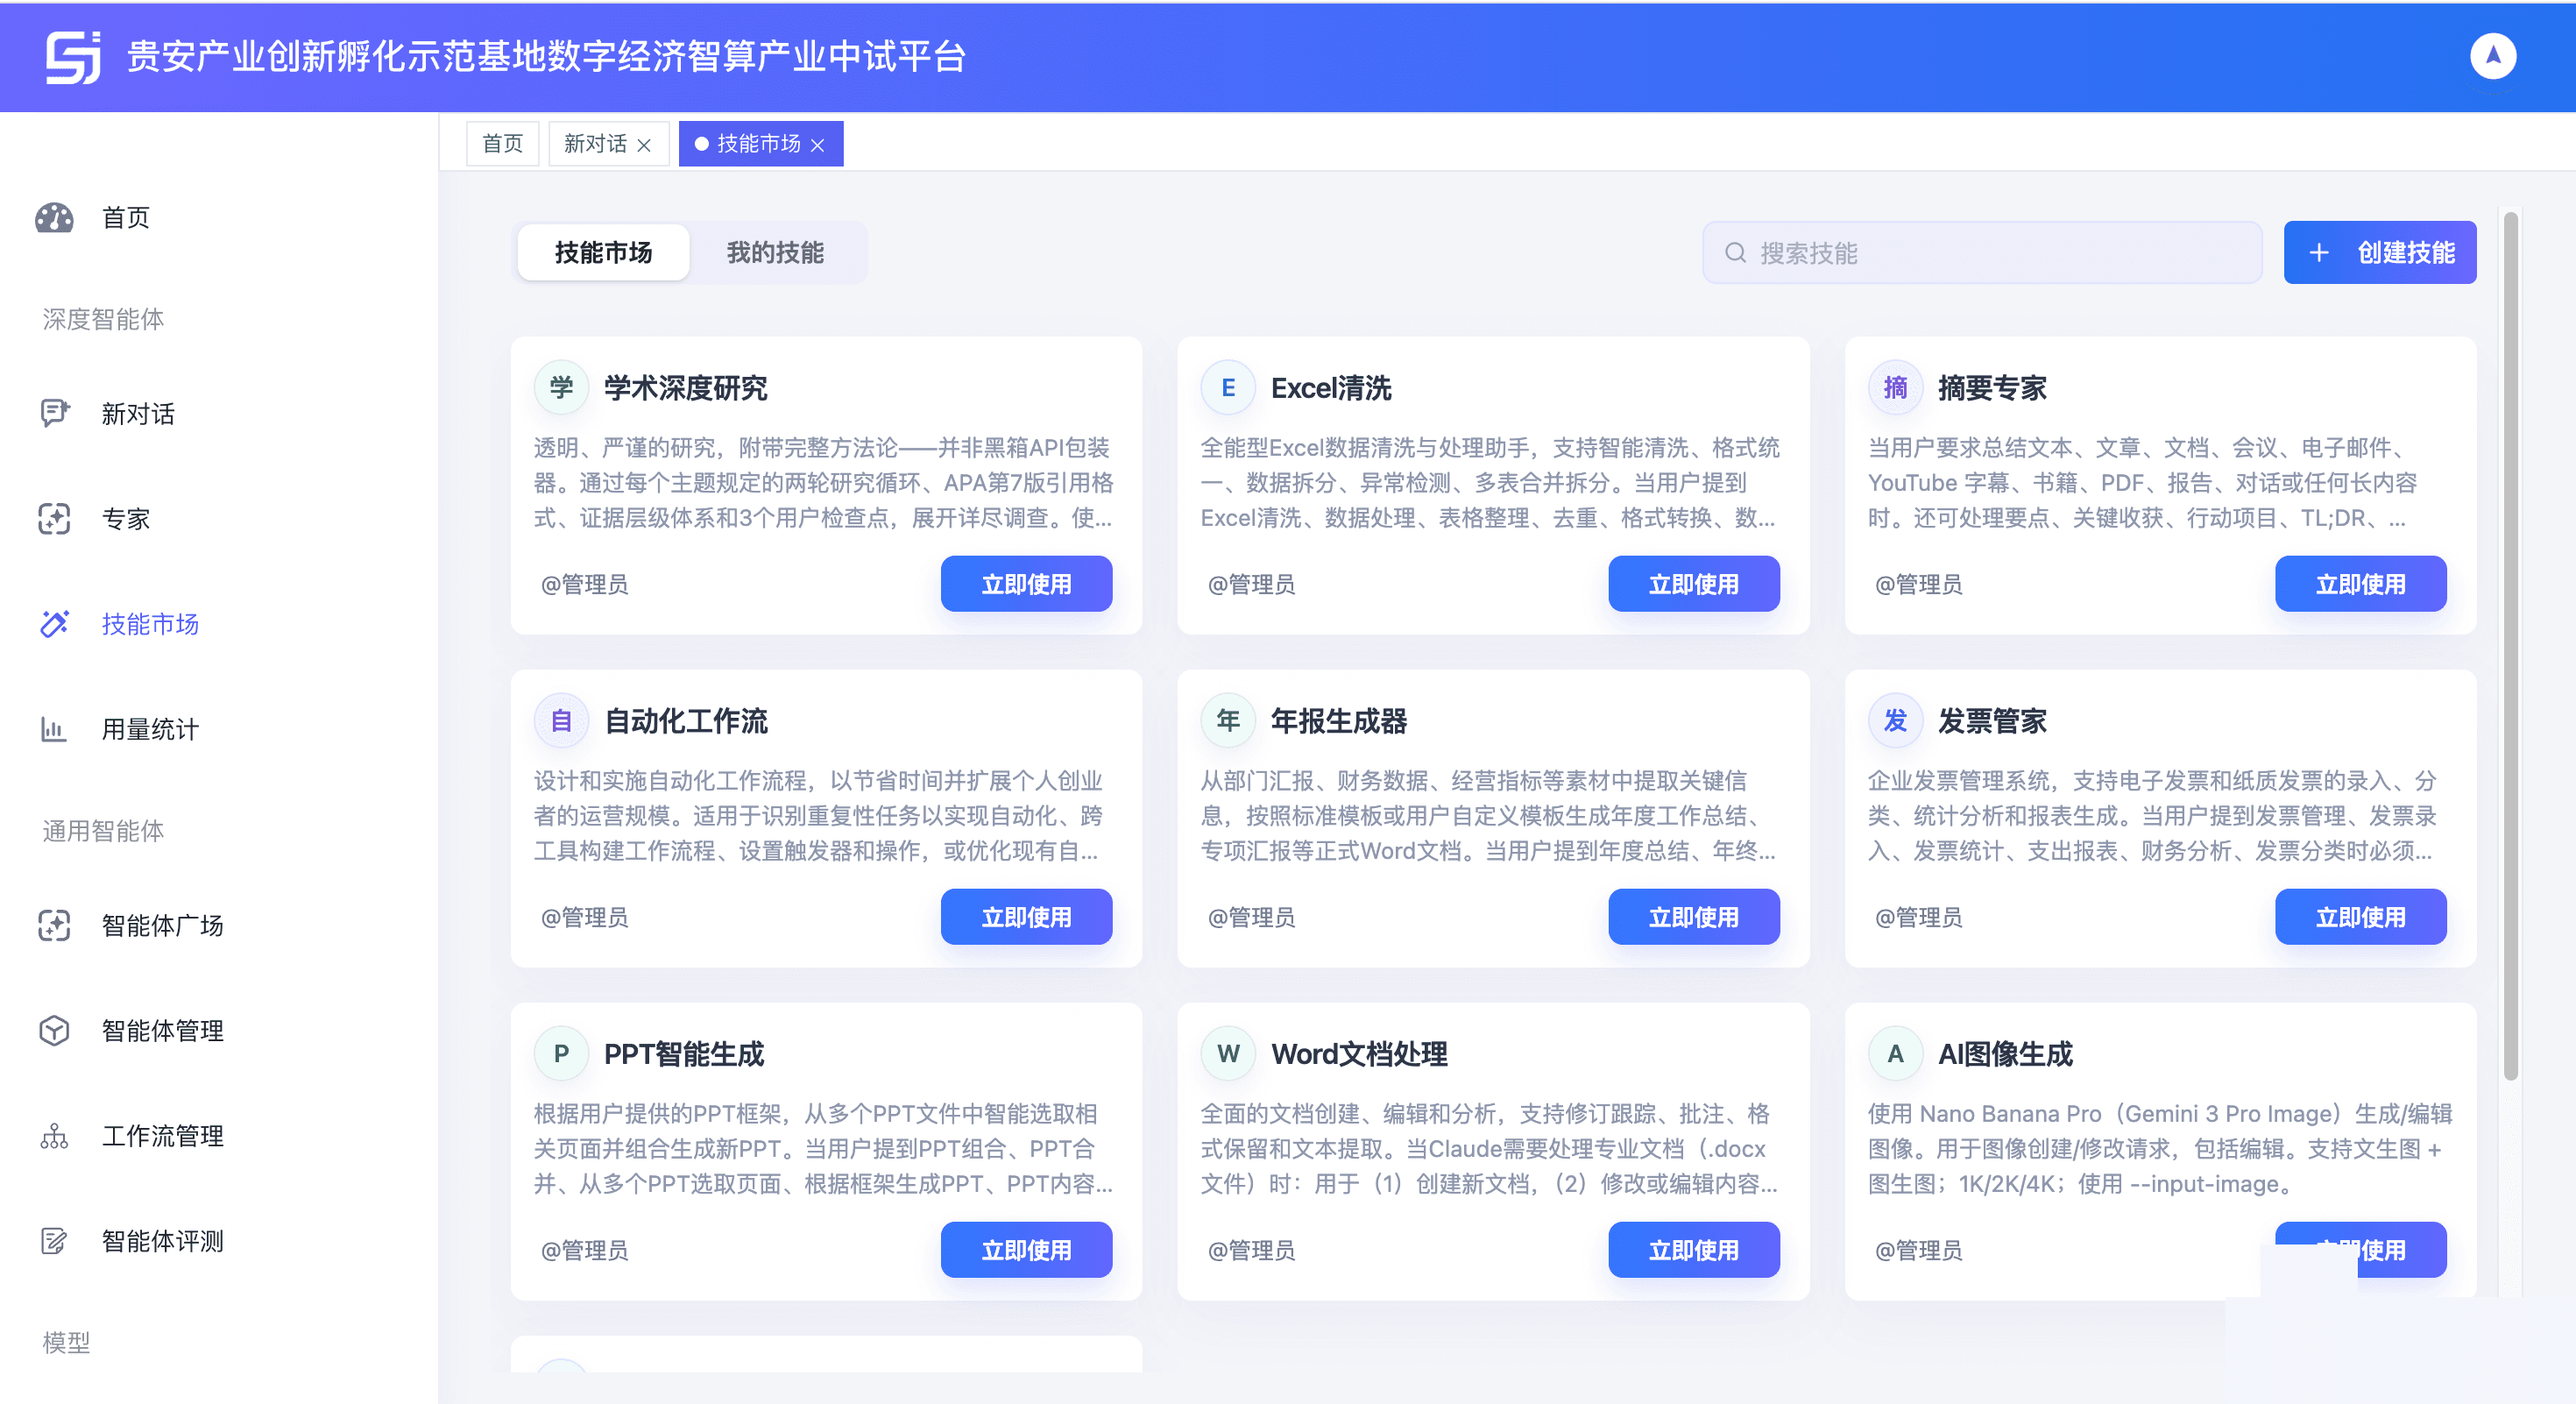Click 立即使用 on Excel清洗 card
The height and width of the screenshot is (1404, 2576).
[1693, 584]
